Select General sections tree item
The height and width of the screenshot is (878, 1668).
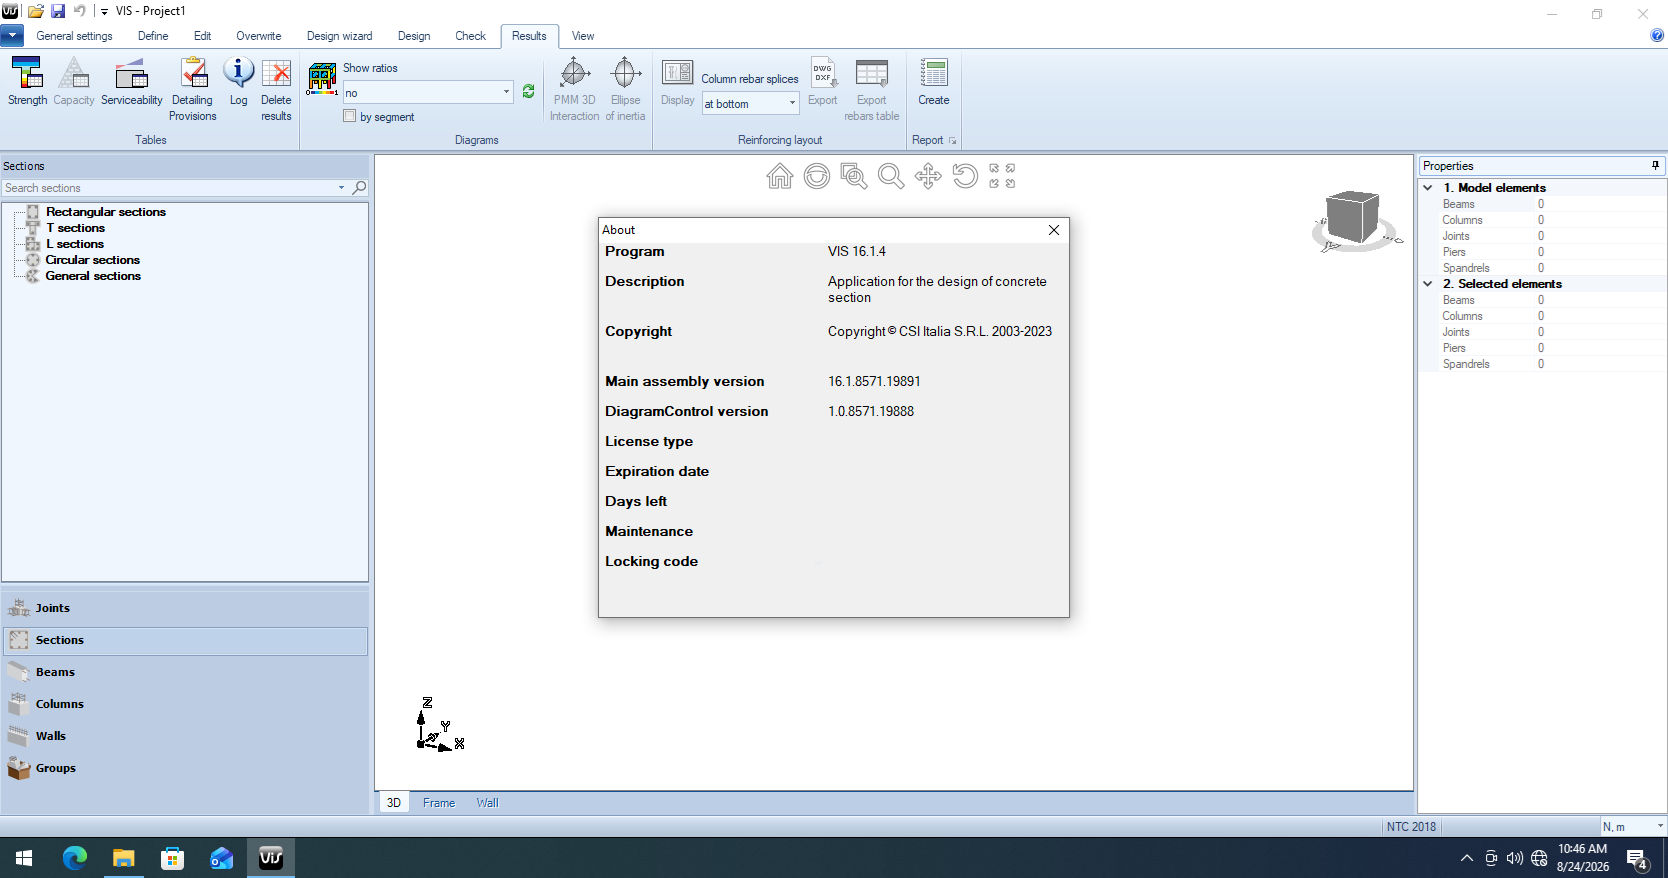[x=93, y=276]
